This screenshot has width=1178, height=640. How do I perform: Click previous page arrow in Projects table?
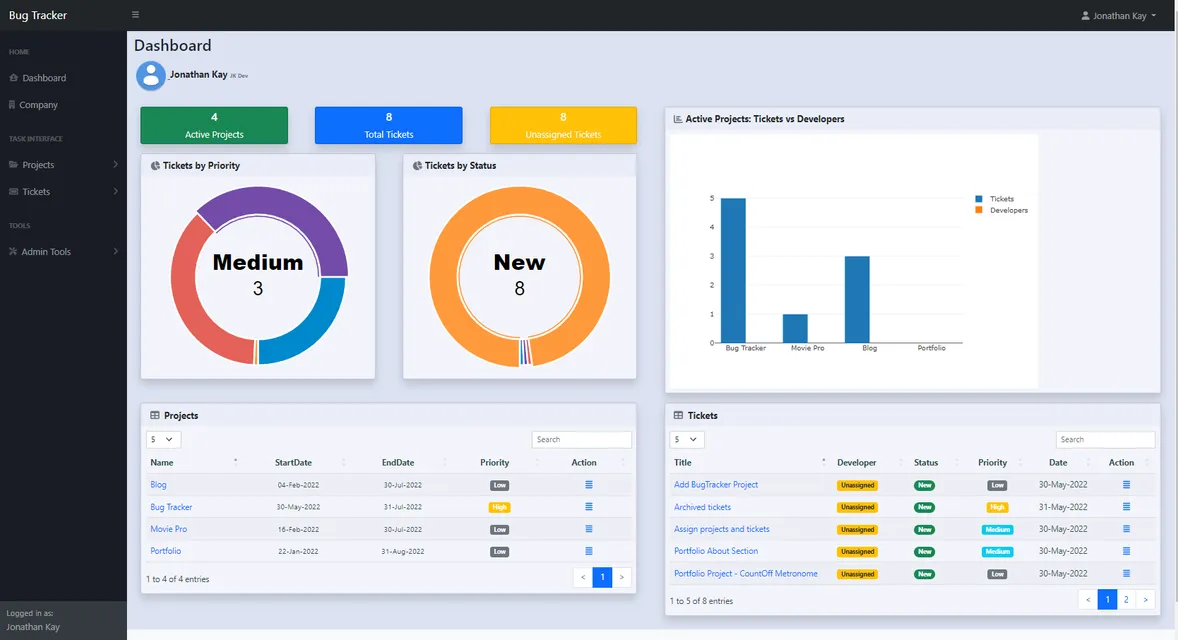[x=583, y=577]
